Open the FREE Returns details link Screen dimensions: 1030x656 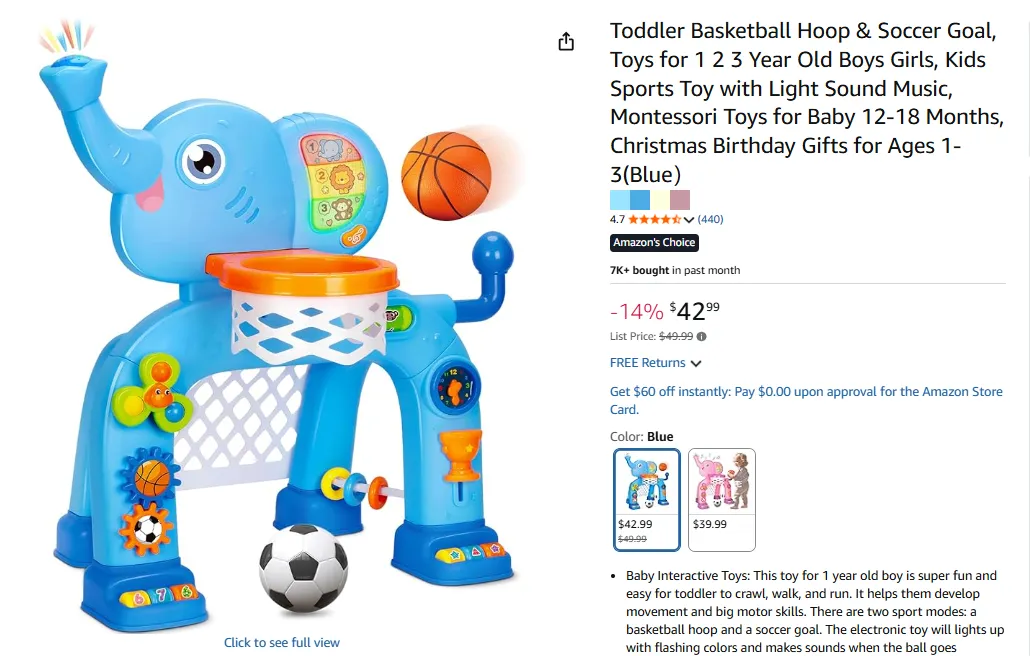(x=647, y=362)
